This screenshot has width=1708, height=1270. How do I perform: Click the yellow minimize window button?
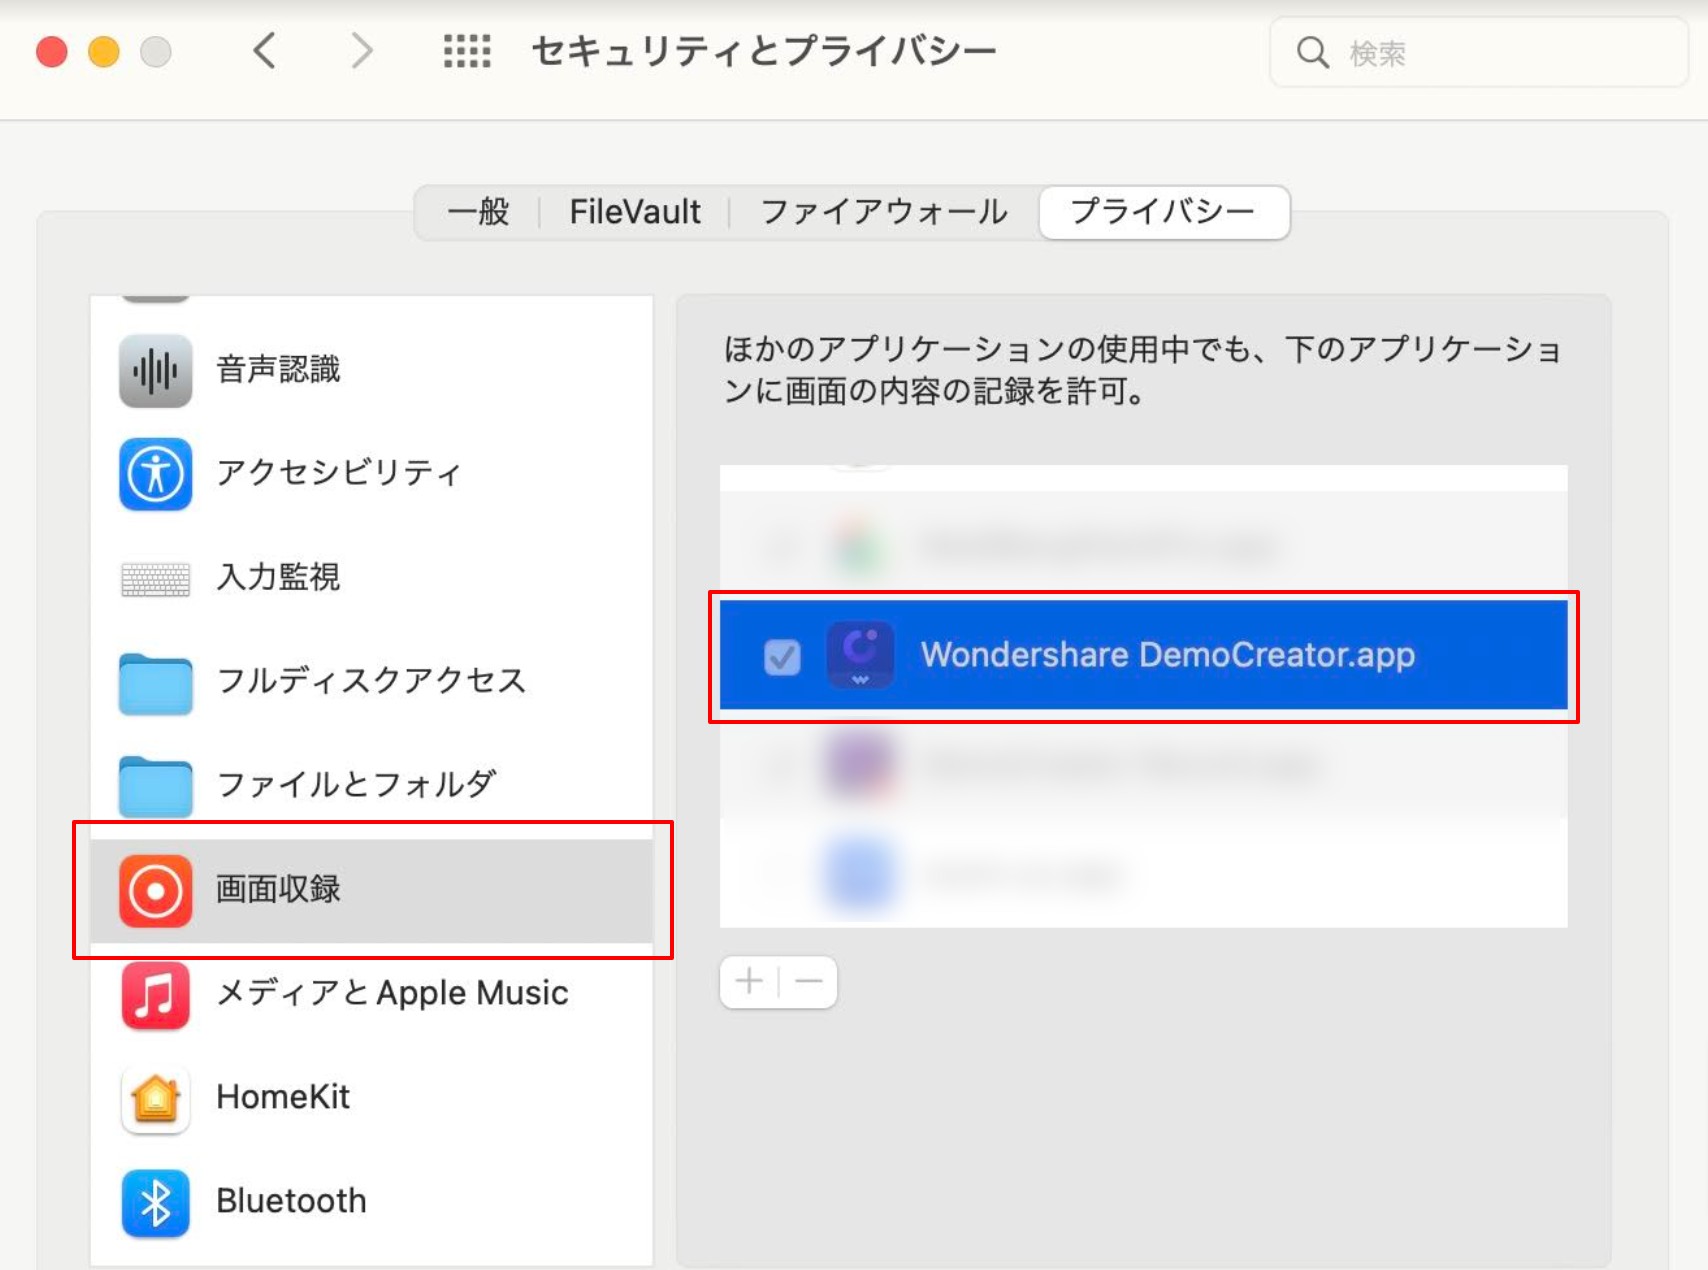click(x=104, y=51)
